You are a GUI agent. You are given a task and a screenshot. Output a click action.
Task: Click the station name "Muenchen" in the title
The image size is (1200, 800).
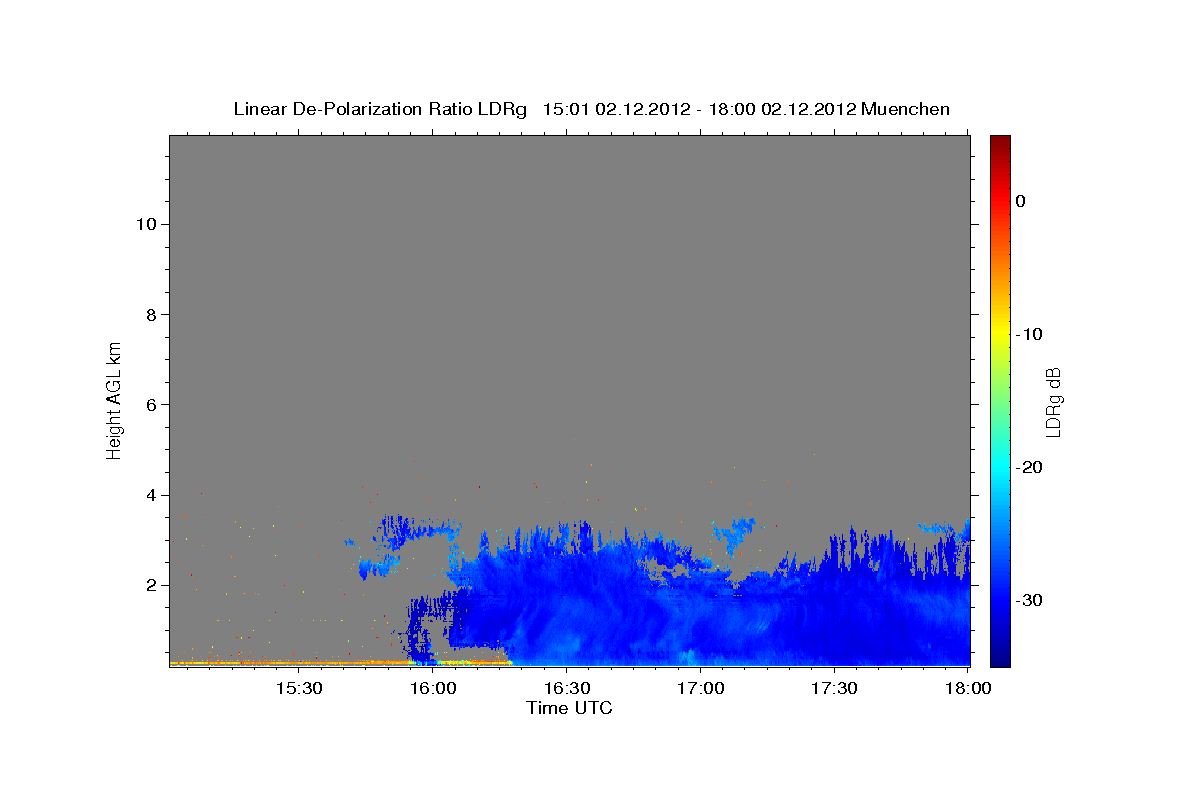pyautogui.click(x=906, y=109)
